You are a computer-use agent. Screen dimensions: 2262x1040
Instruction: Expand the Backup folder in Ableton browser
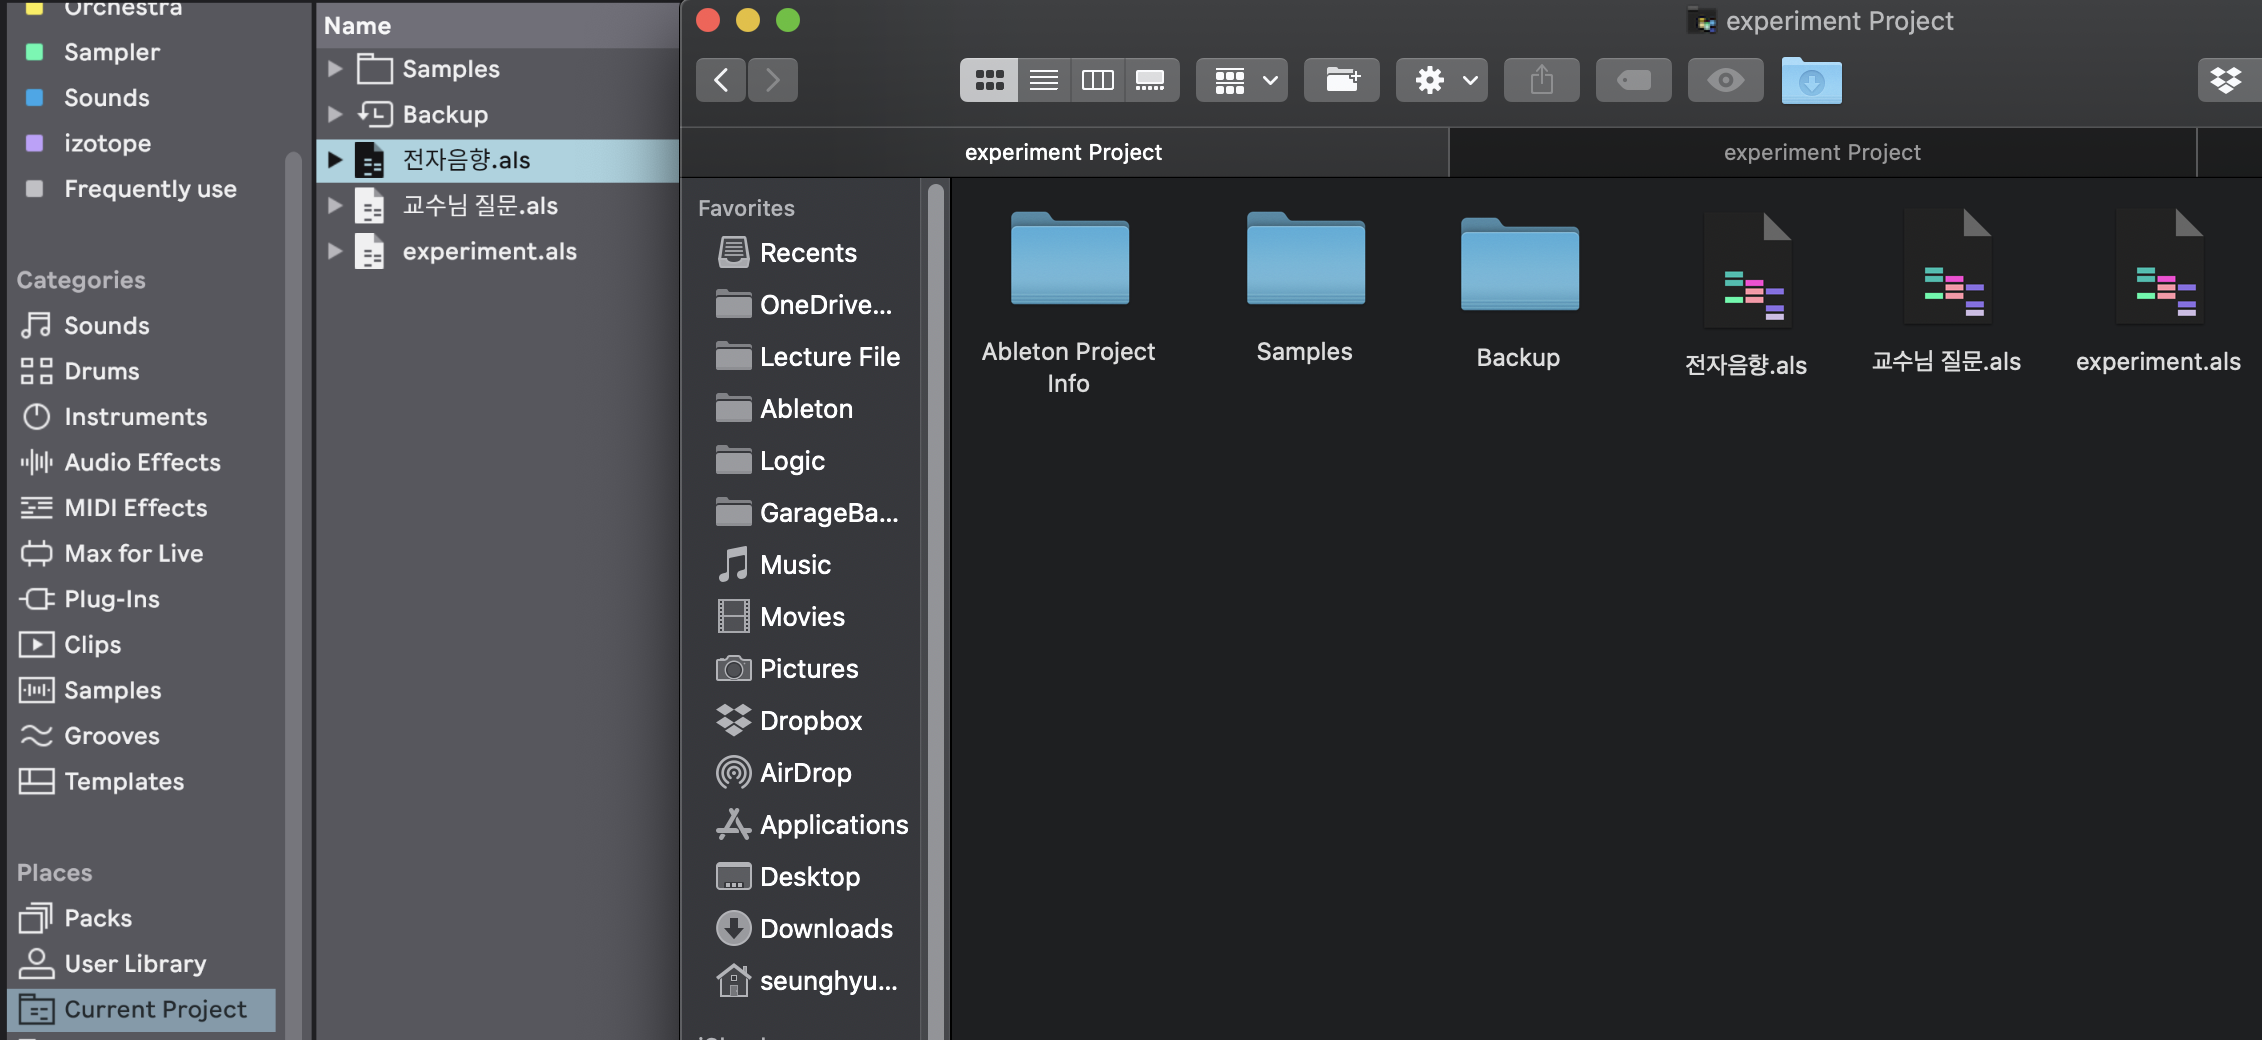[335, 114]
